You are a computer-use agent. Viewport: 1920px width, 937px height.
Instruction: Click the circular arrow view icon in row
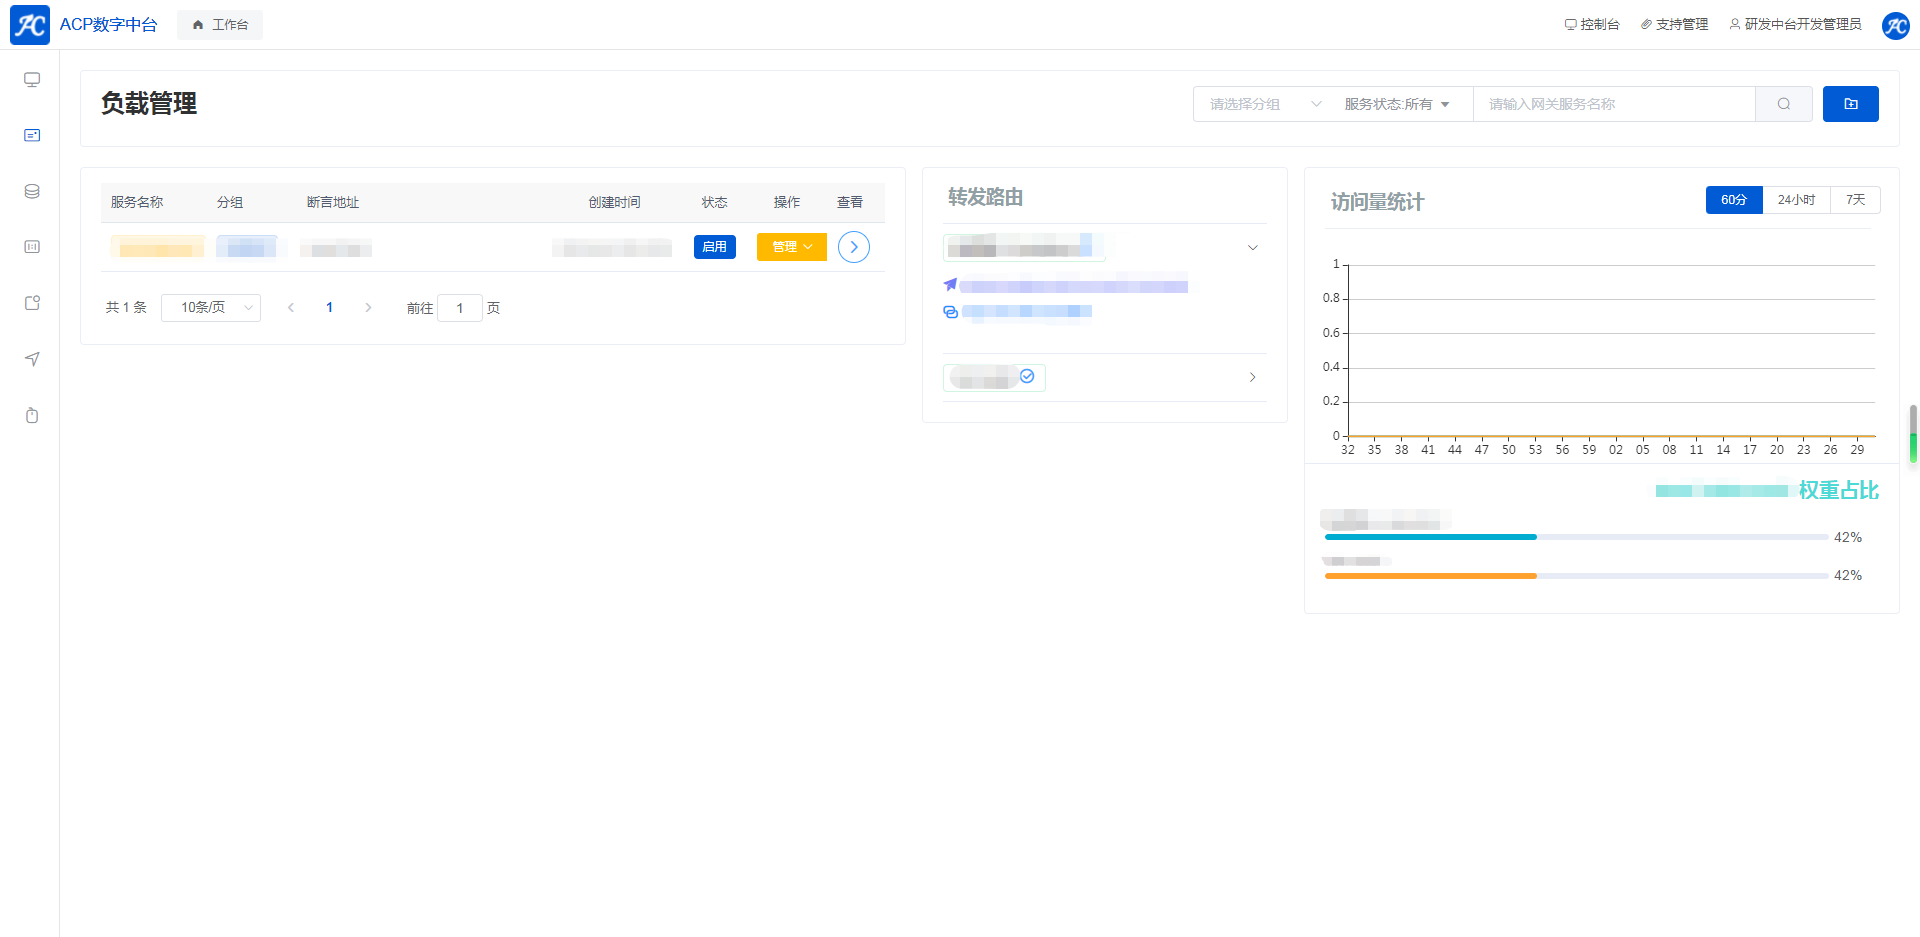coord(853,247)
